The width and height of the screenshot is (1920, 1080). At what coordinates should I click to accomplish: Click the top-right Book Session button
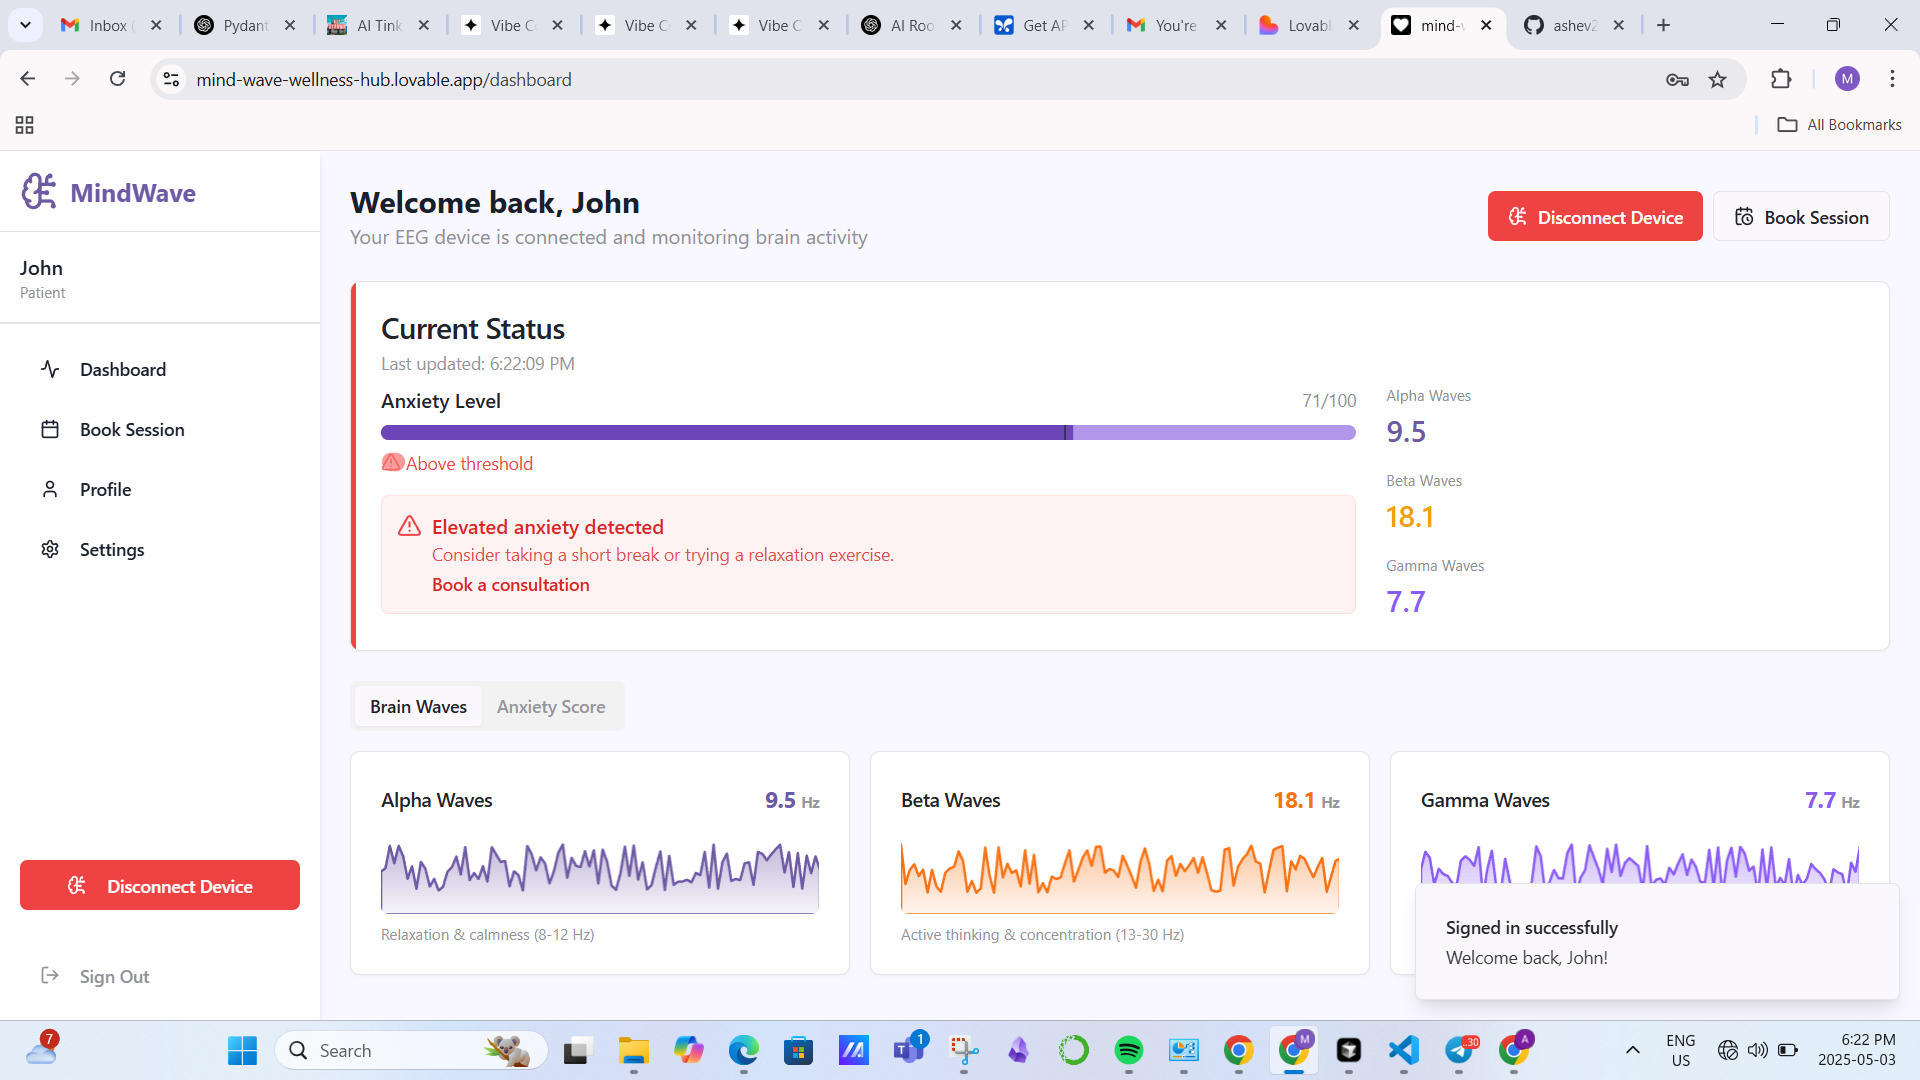1800,217
